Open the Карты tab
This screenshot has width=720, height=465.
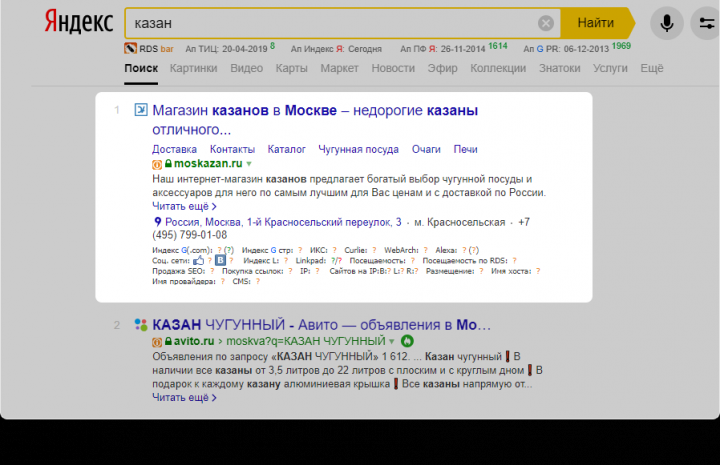coord(292,68)
